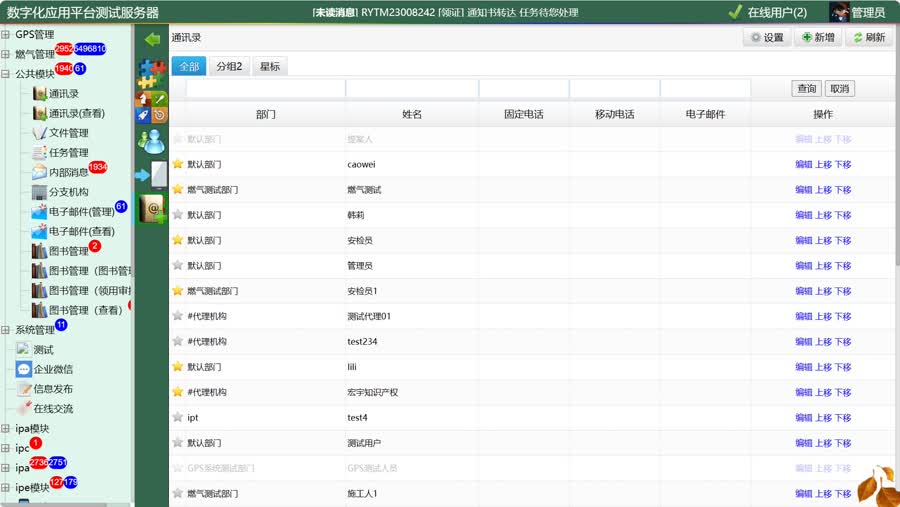900x507 pixels.
Task: Switch to the 分组2 tab
Action: (x=229, y=67)
